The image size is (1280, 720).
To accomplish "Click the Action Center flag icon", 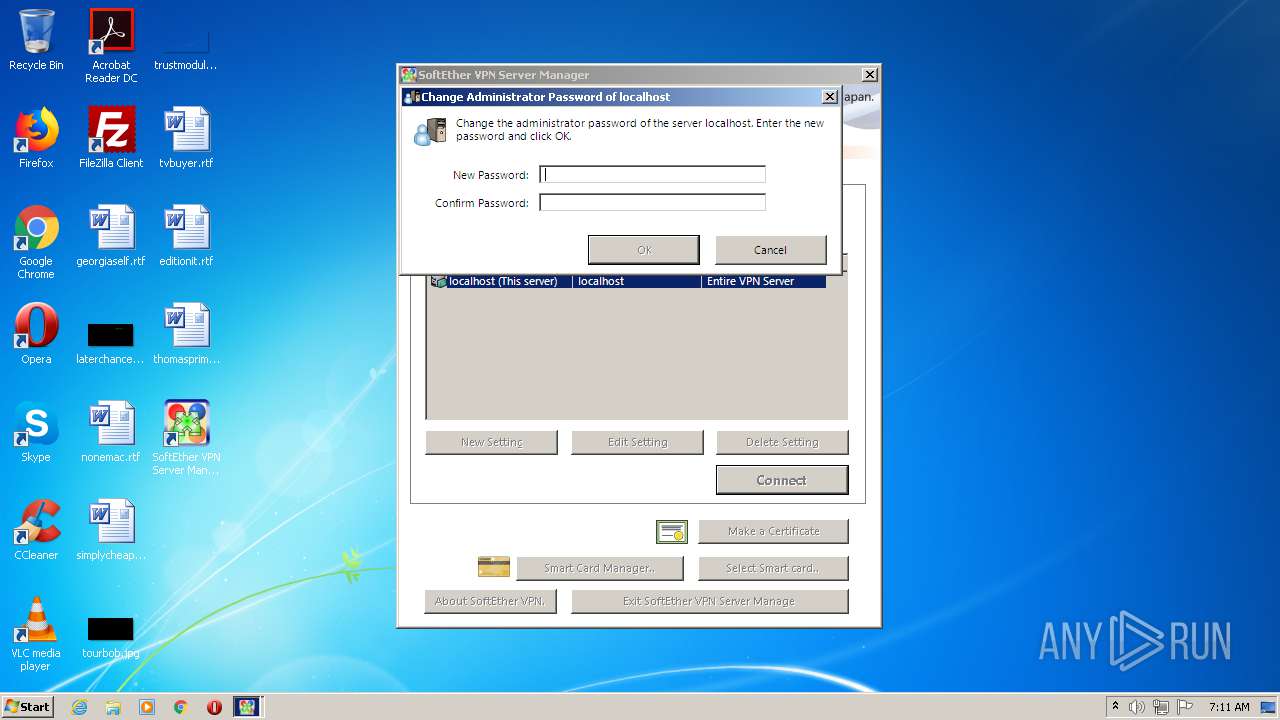I will [x=1185, y=707].
